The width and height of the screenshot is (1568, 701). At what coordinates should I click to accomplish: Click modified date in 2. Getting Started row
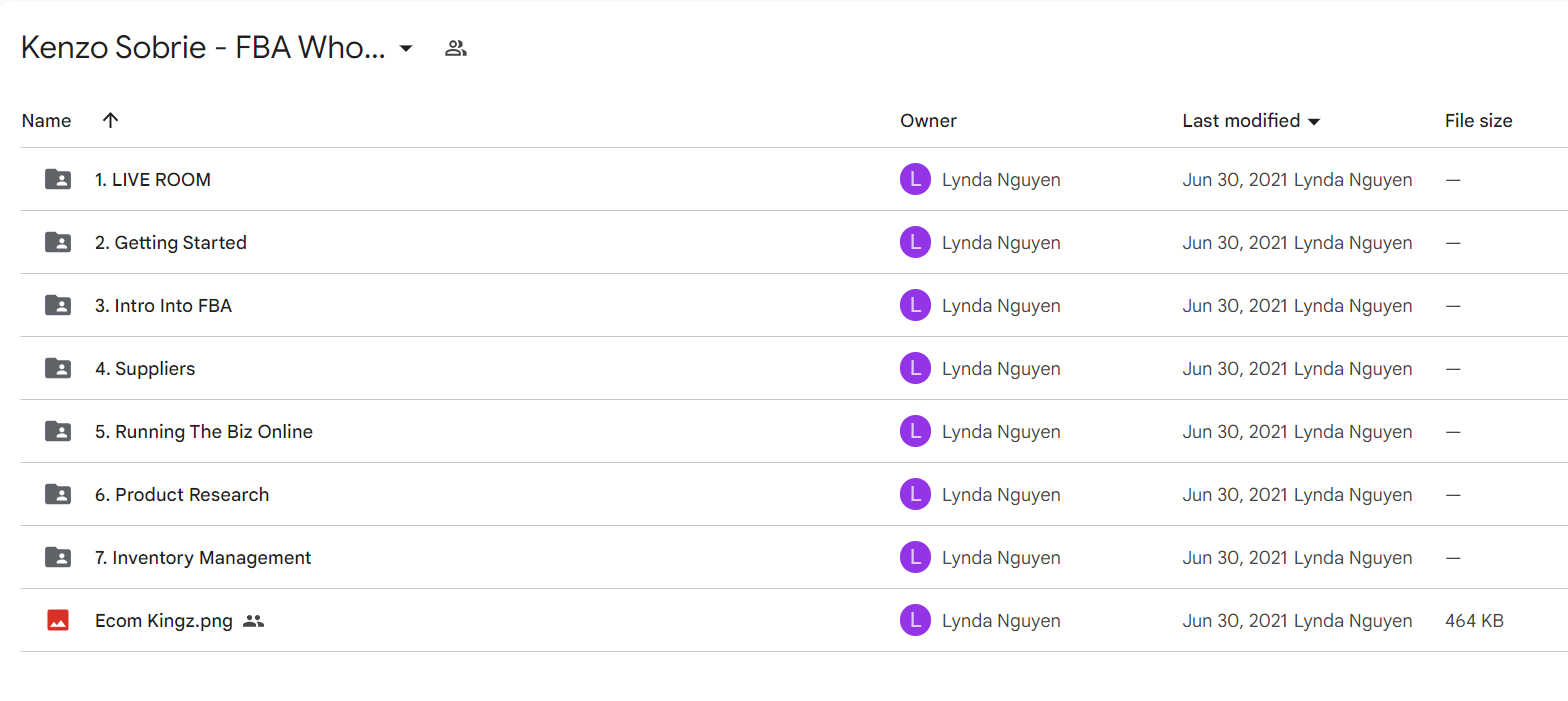tap(1297, 243)
